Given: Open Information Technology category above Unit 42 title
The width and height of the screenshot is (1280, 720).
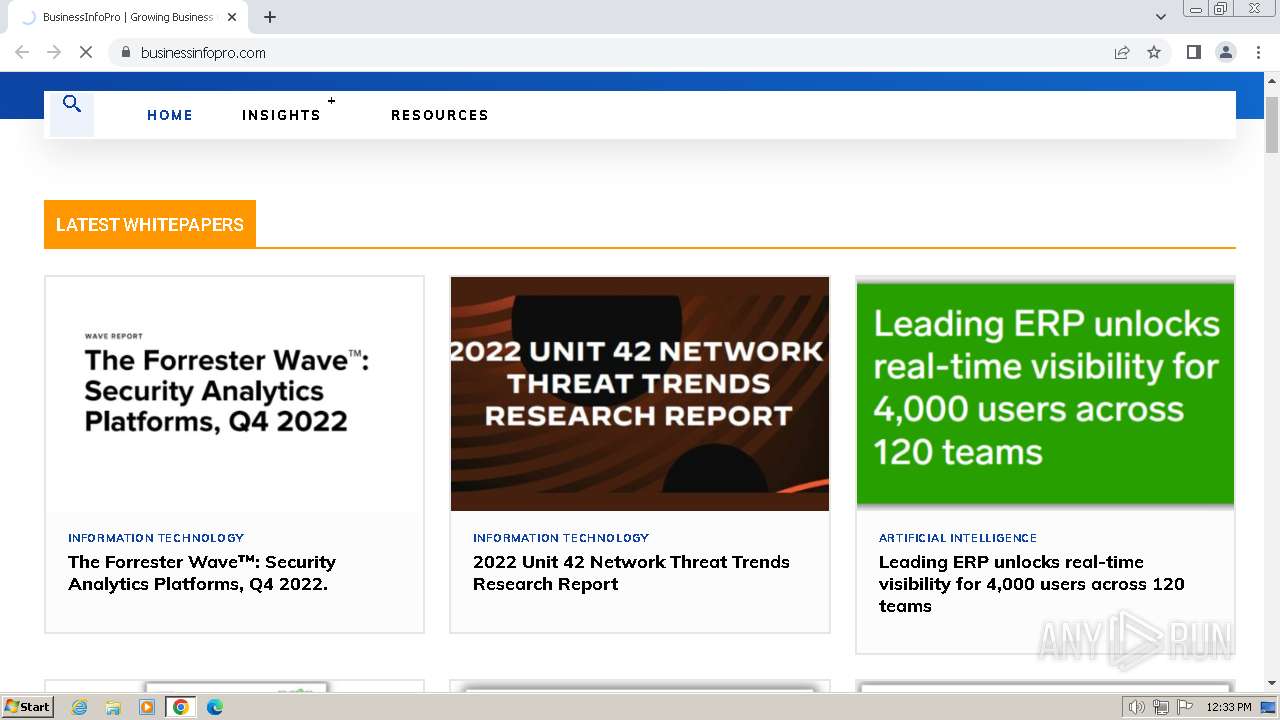Looking at the screenshot, I should tap(561, 538).
